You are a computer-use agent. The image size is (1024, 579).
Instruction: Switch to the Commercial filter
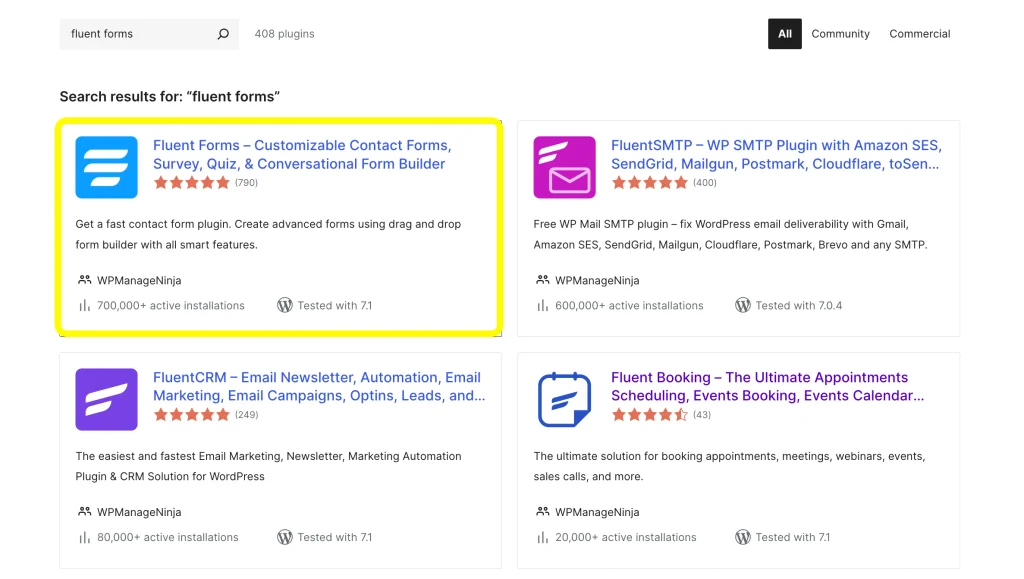click(x=920, y=34)
